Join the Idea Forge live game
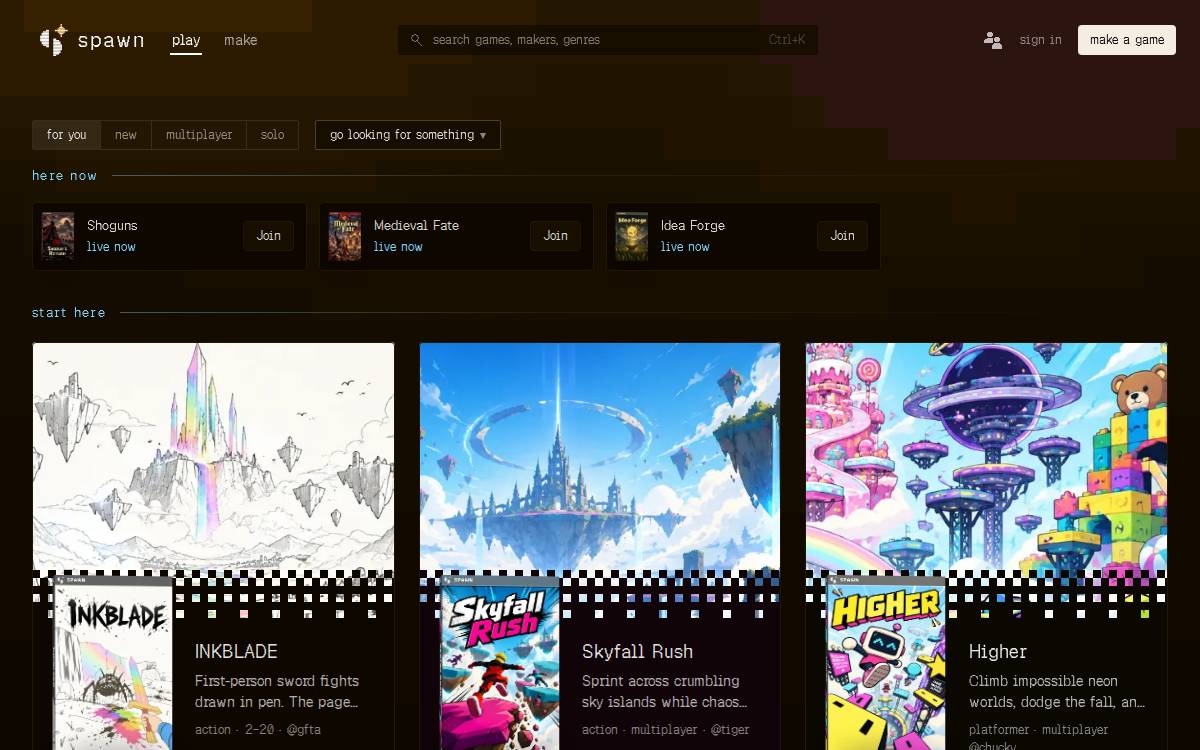 click(x=843, y=236)
